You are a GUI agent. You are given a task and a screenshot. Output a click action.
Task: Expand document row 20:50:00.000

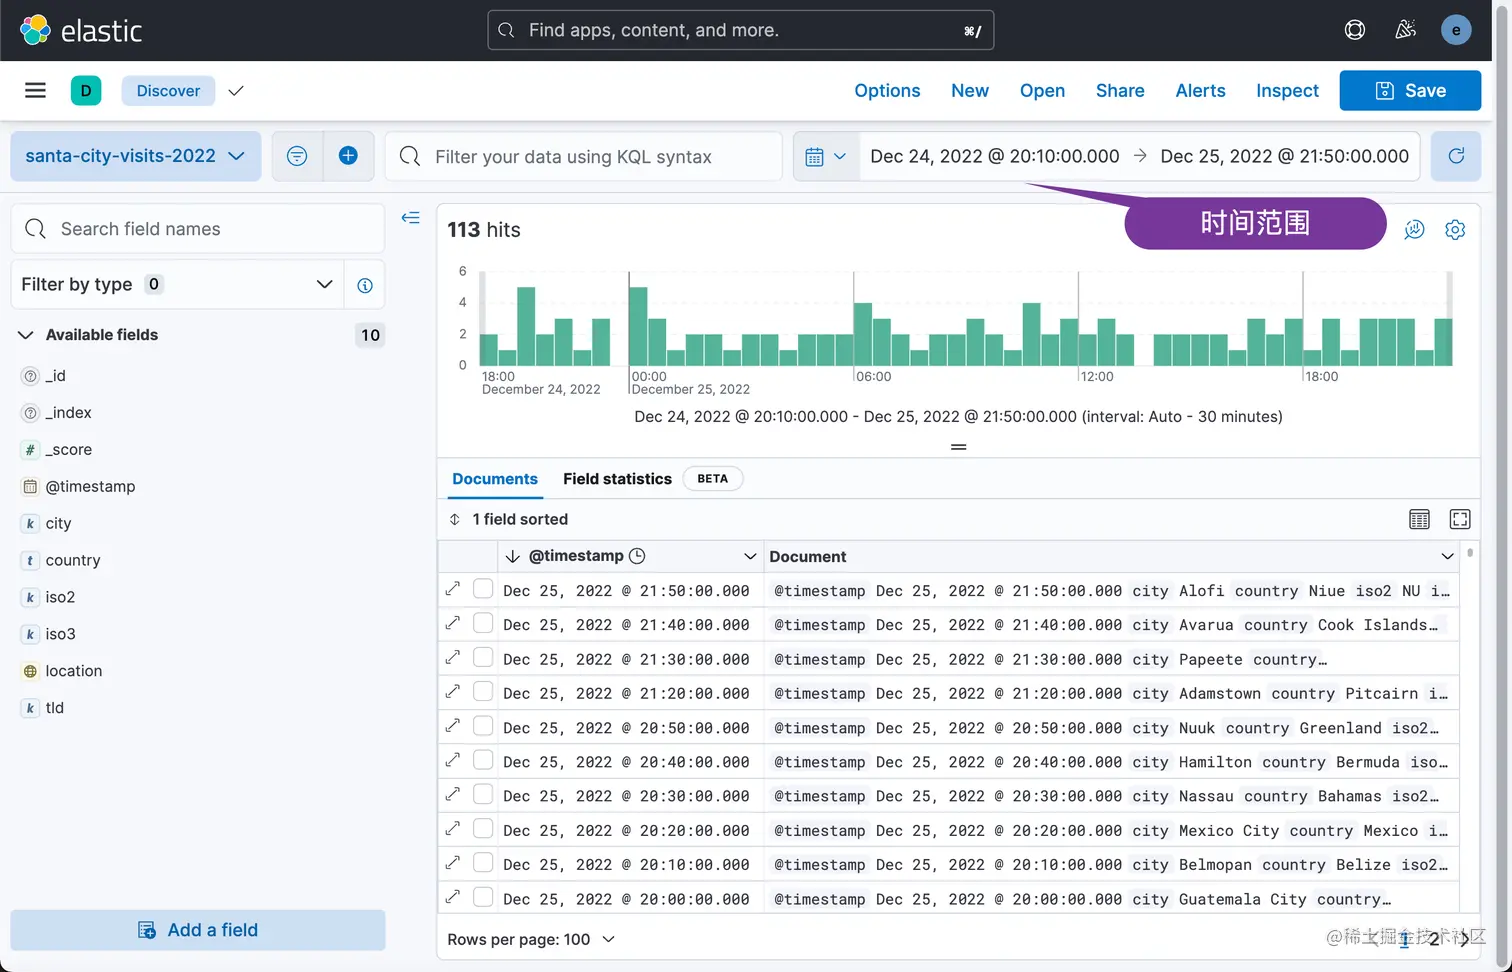453,726
